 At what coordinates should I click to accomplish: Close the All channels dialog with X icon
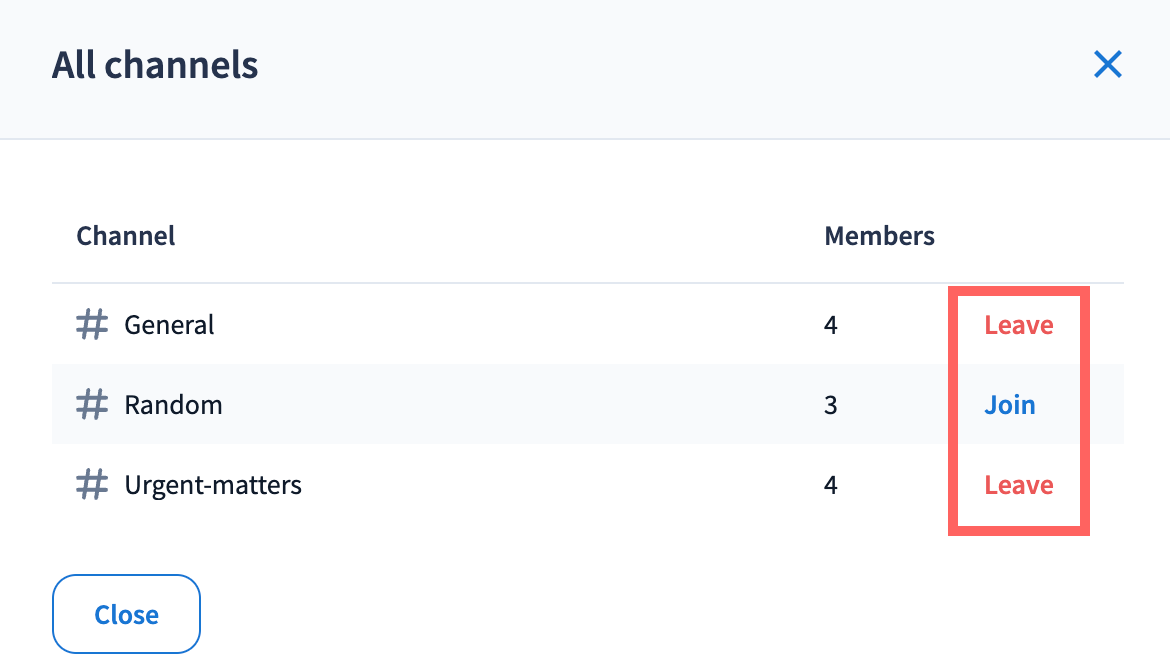click(x=1108, y=65)
